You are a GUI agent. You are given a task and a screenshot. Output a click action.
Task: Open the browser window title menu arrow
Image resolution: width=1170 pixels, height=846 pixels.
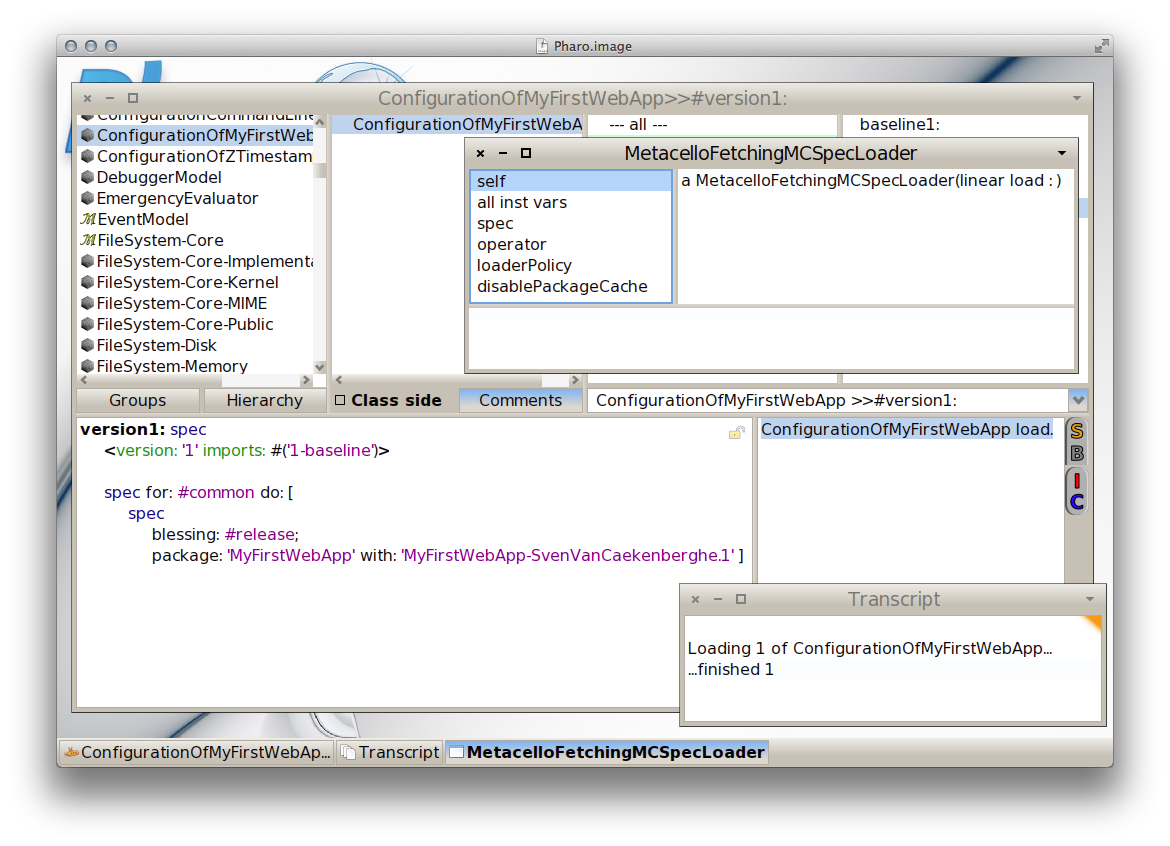[x=1077, y=98]
